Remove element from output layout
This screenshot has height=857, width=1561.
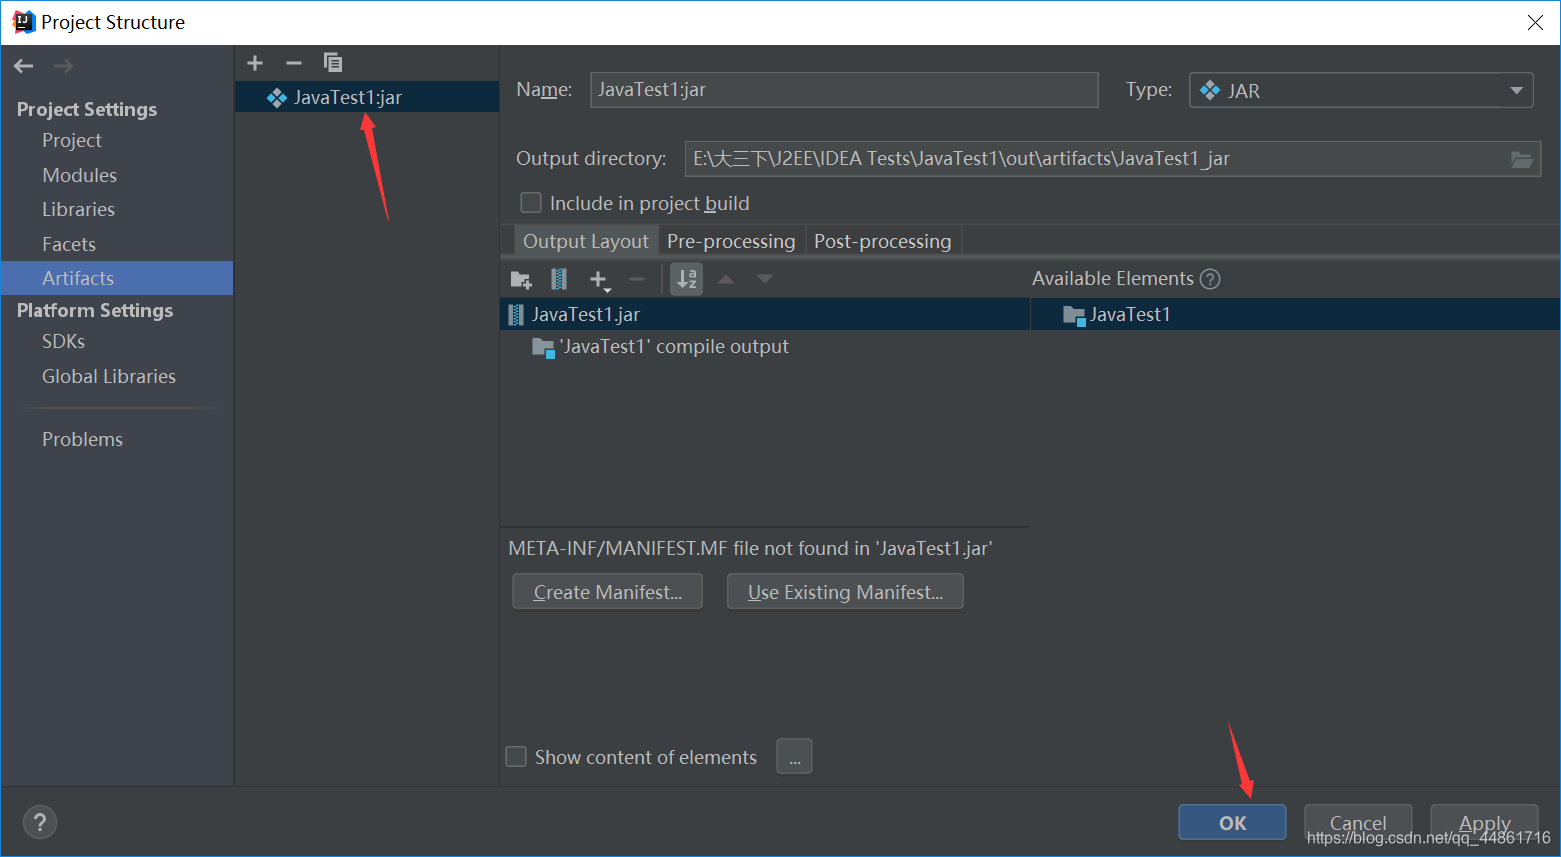click(x=637, y=279)
